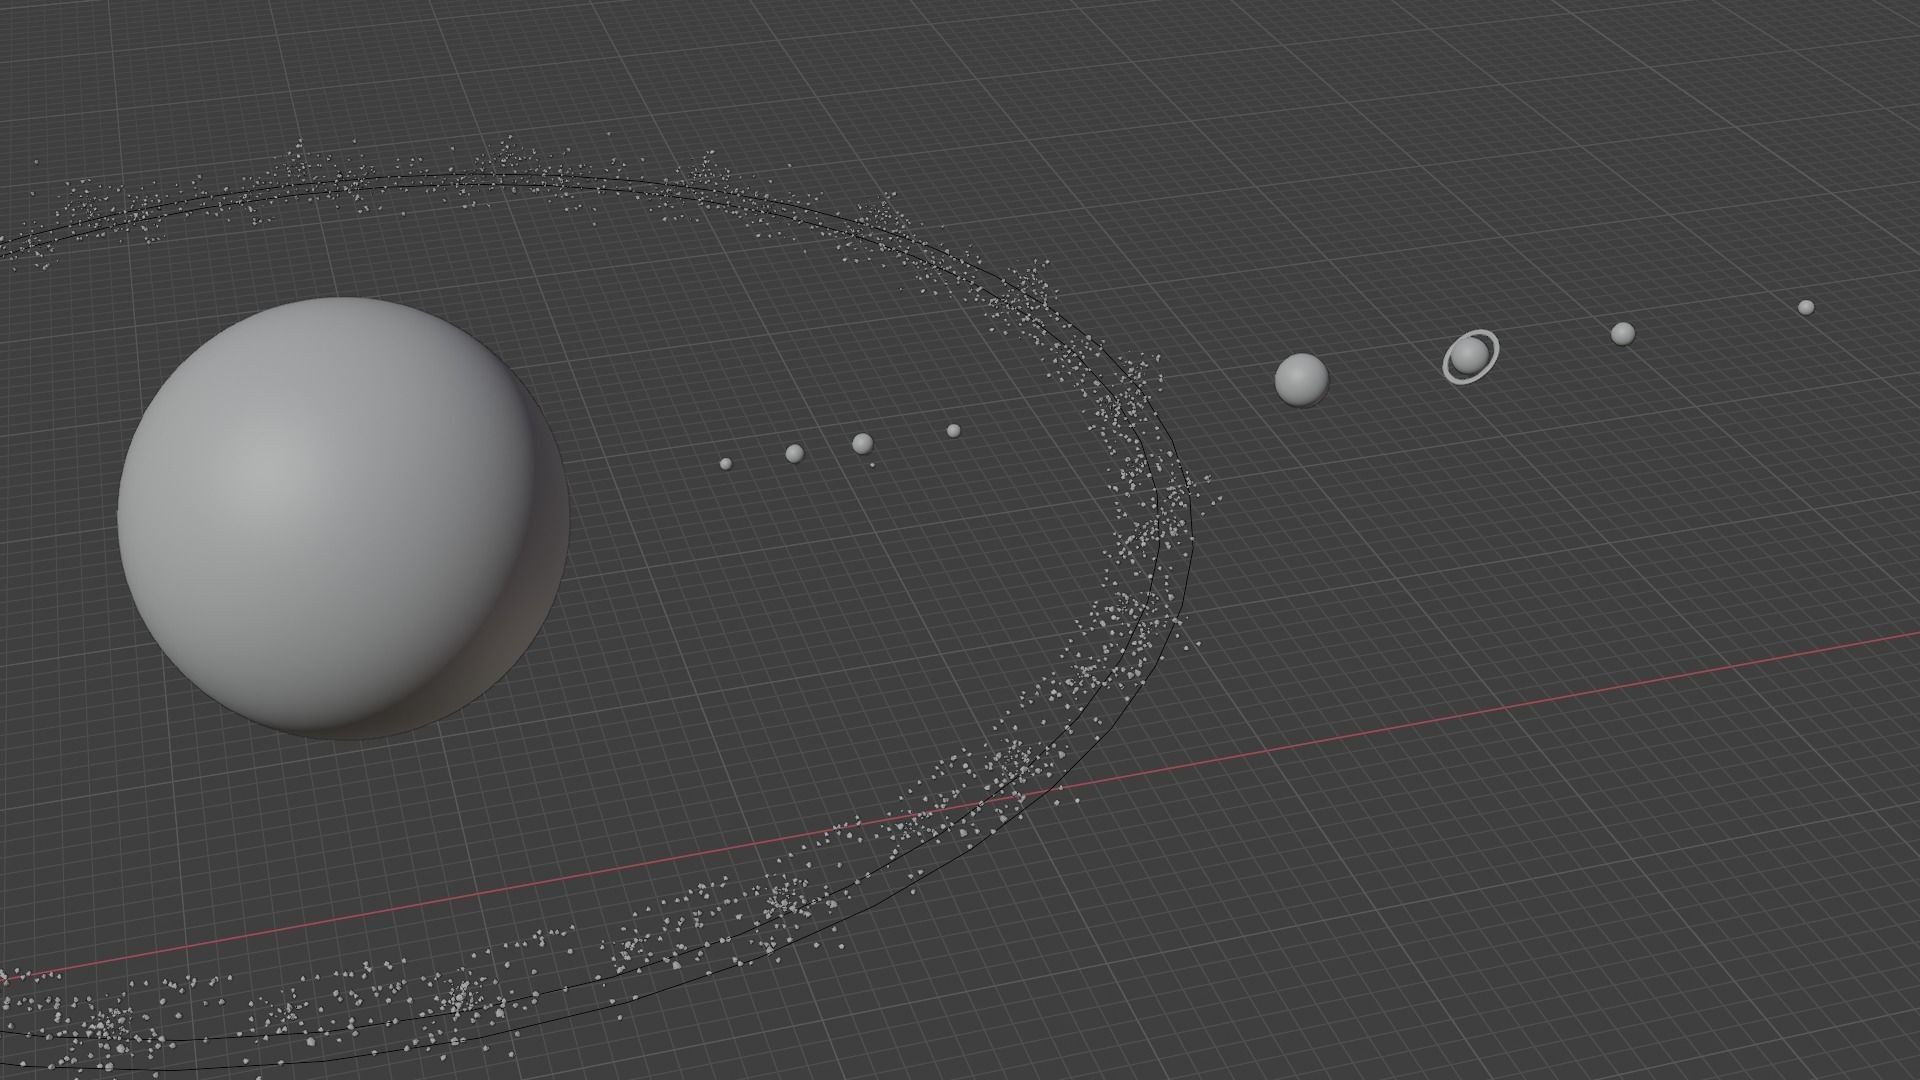Image resolution: width=1920 pixels, height=1080 pixels.
Task: Select the sphere of the ringed planet
Action: (x=1470, y=355)
